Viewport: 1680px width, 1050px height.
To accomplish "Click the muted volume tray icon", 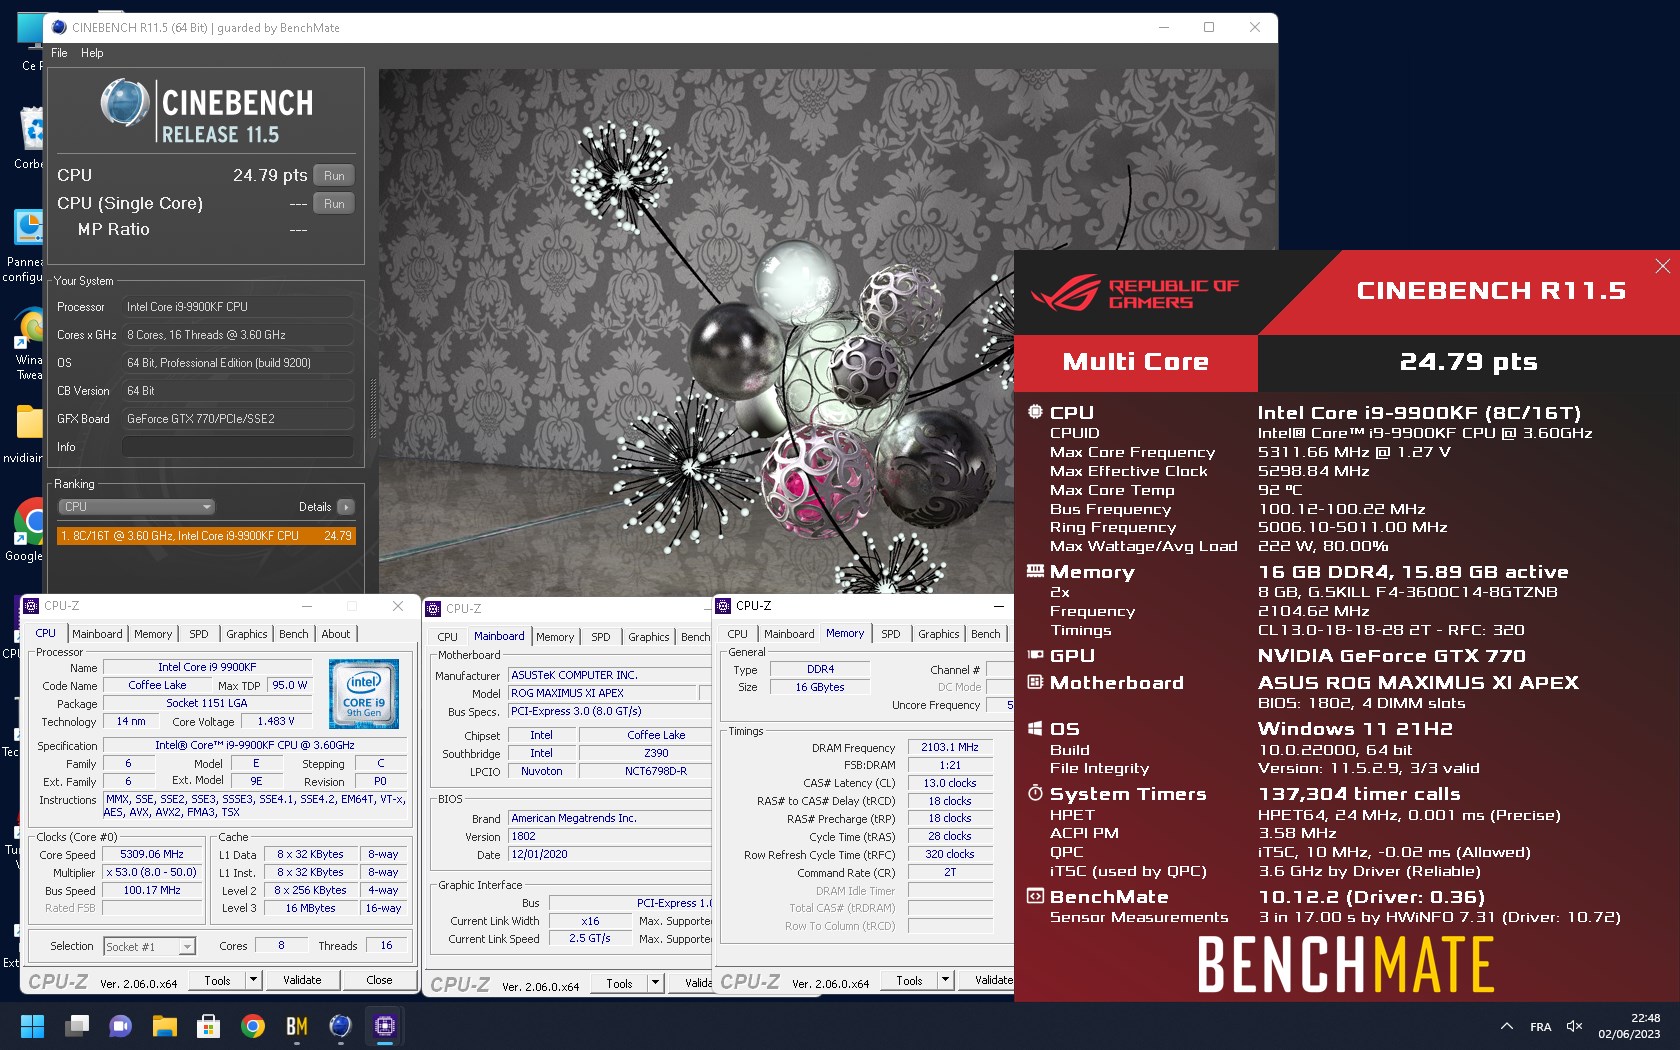I will point(1574,1027).
